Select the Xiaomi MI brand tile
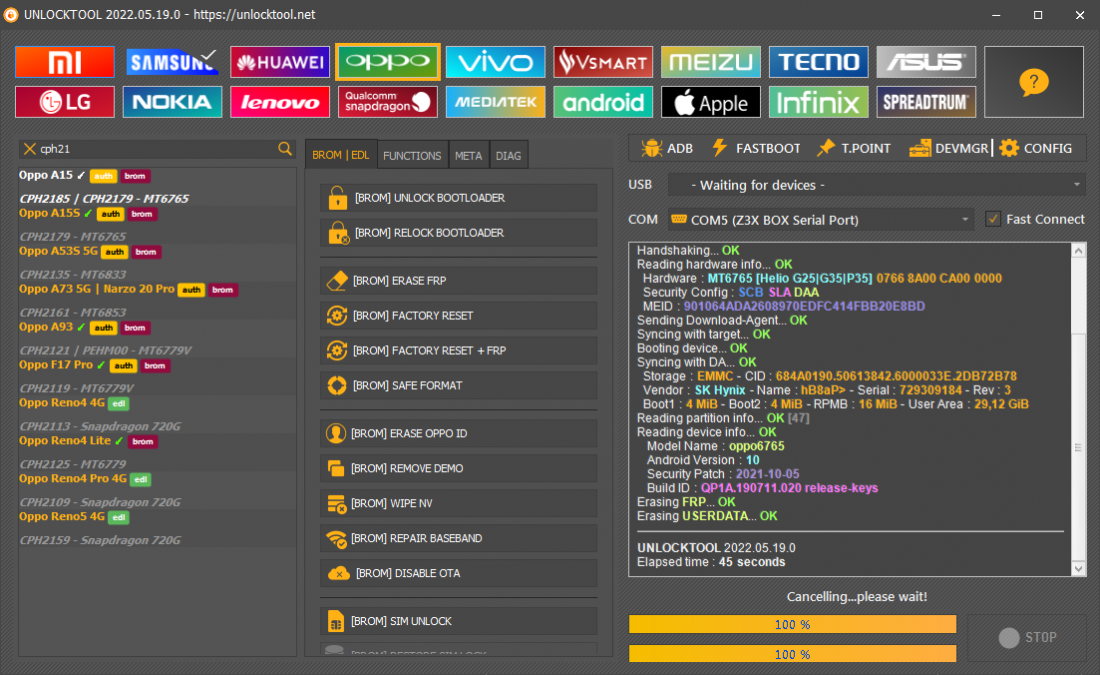 click(65, 62)
